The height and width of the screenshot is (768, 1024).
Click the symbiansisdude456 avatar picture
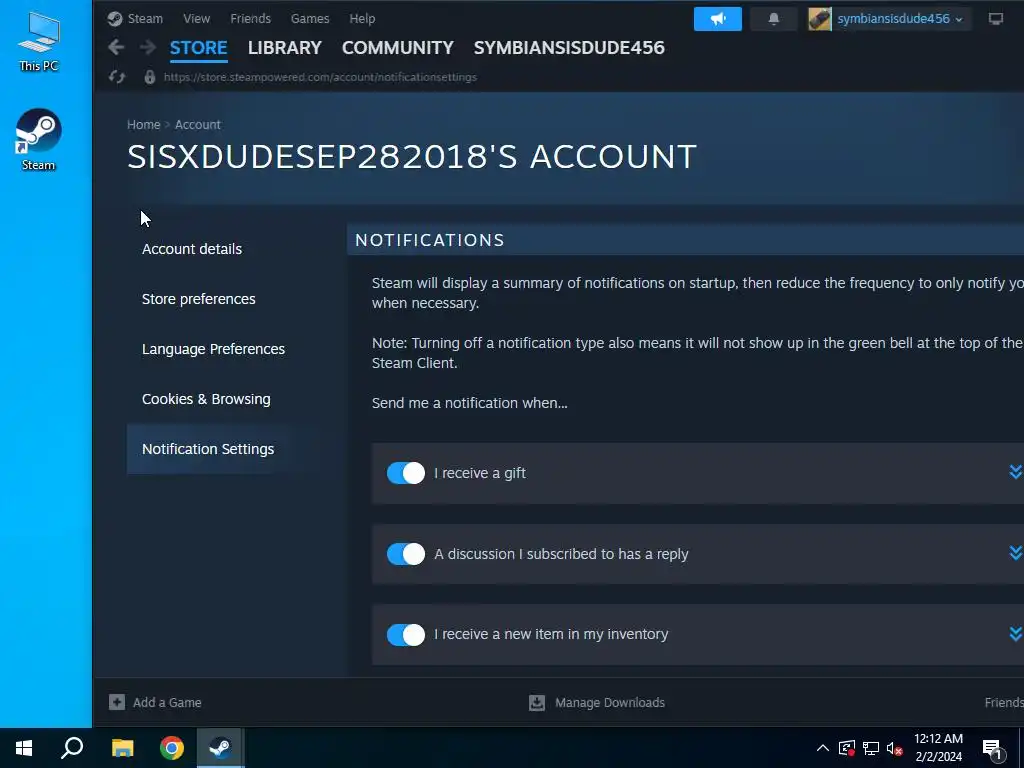[x=820, y=19]
